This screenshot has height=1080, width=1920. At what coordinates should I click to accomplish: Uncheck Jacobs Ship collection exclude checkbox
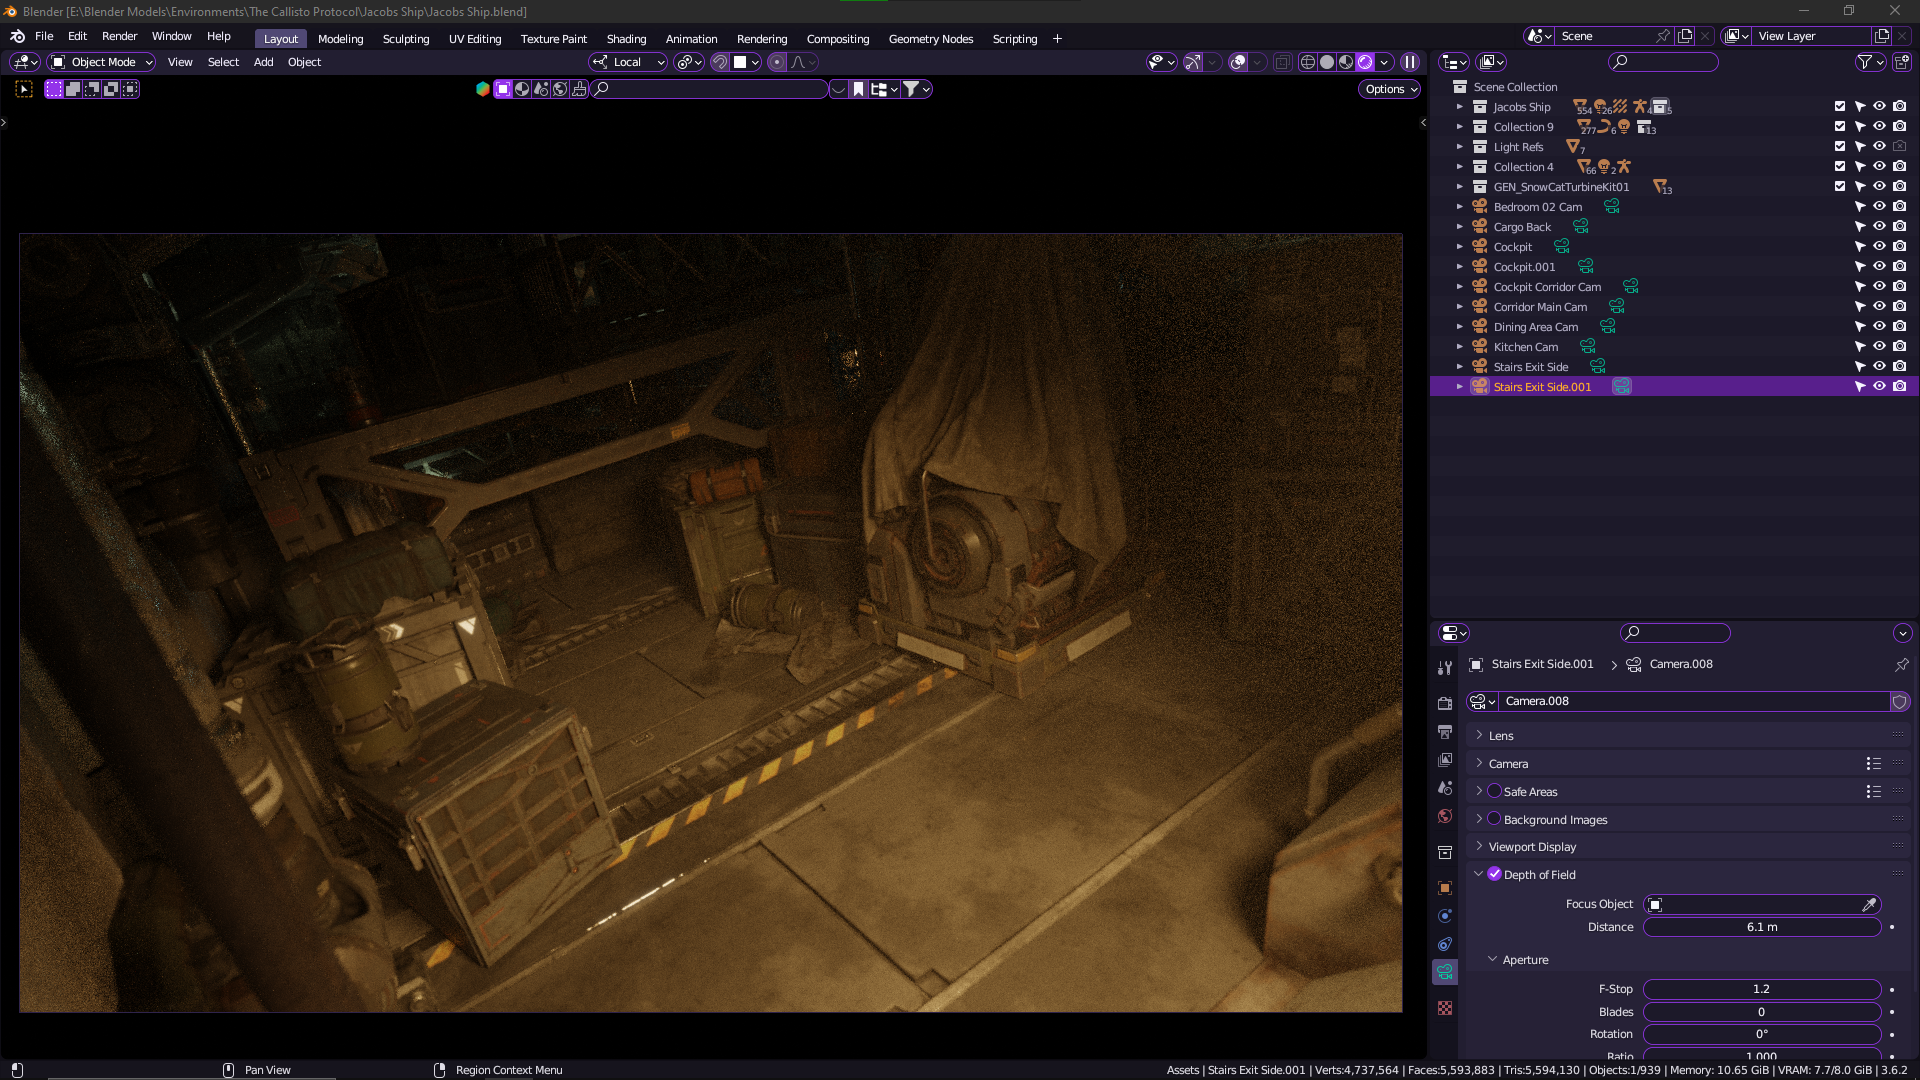[x=1840, y=106]
